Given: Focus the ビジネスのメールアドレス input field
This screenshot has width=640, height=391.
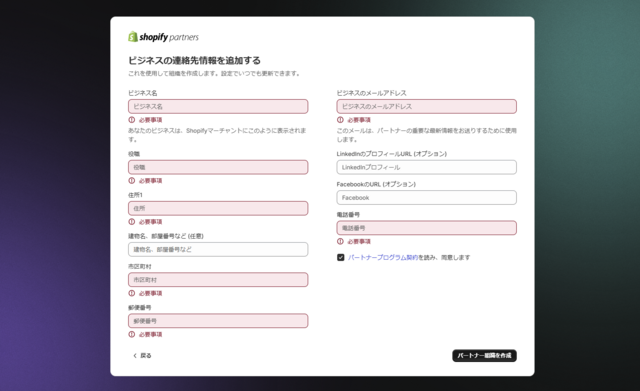Looking at the screenshot, I should point(427,106).
